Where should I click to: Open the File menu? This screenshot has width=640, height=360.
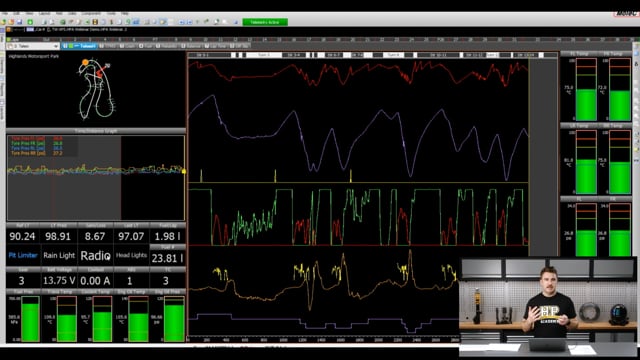tap(5, 13)
